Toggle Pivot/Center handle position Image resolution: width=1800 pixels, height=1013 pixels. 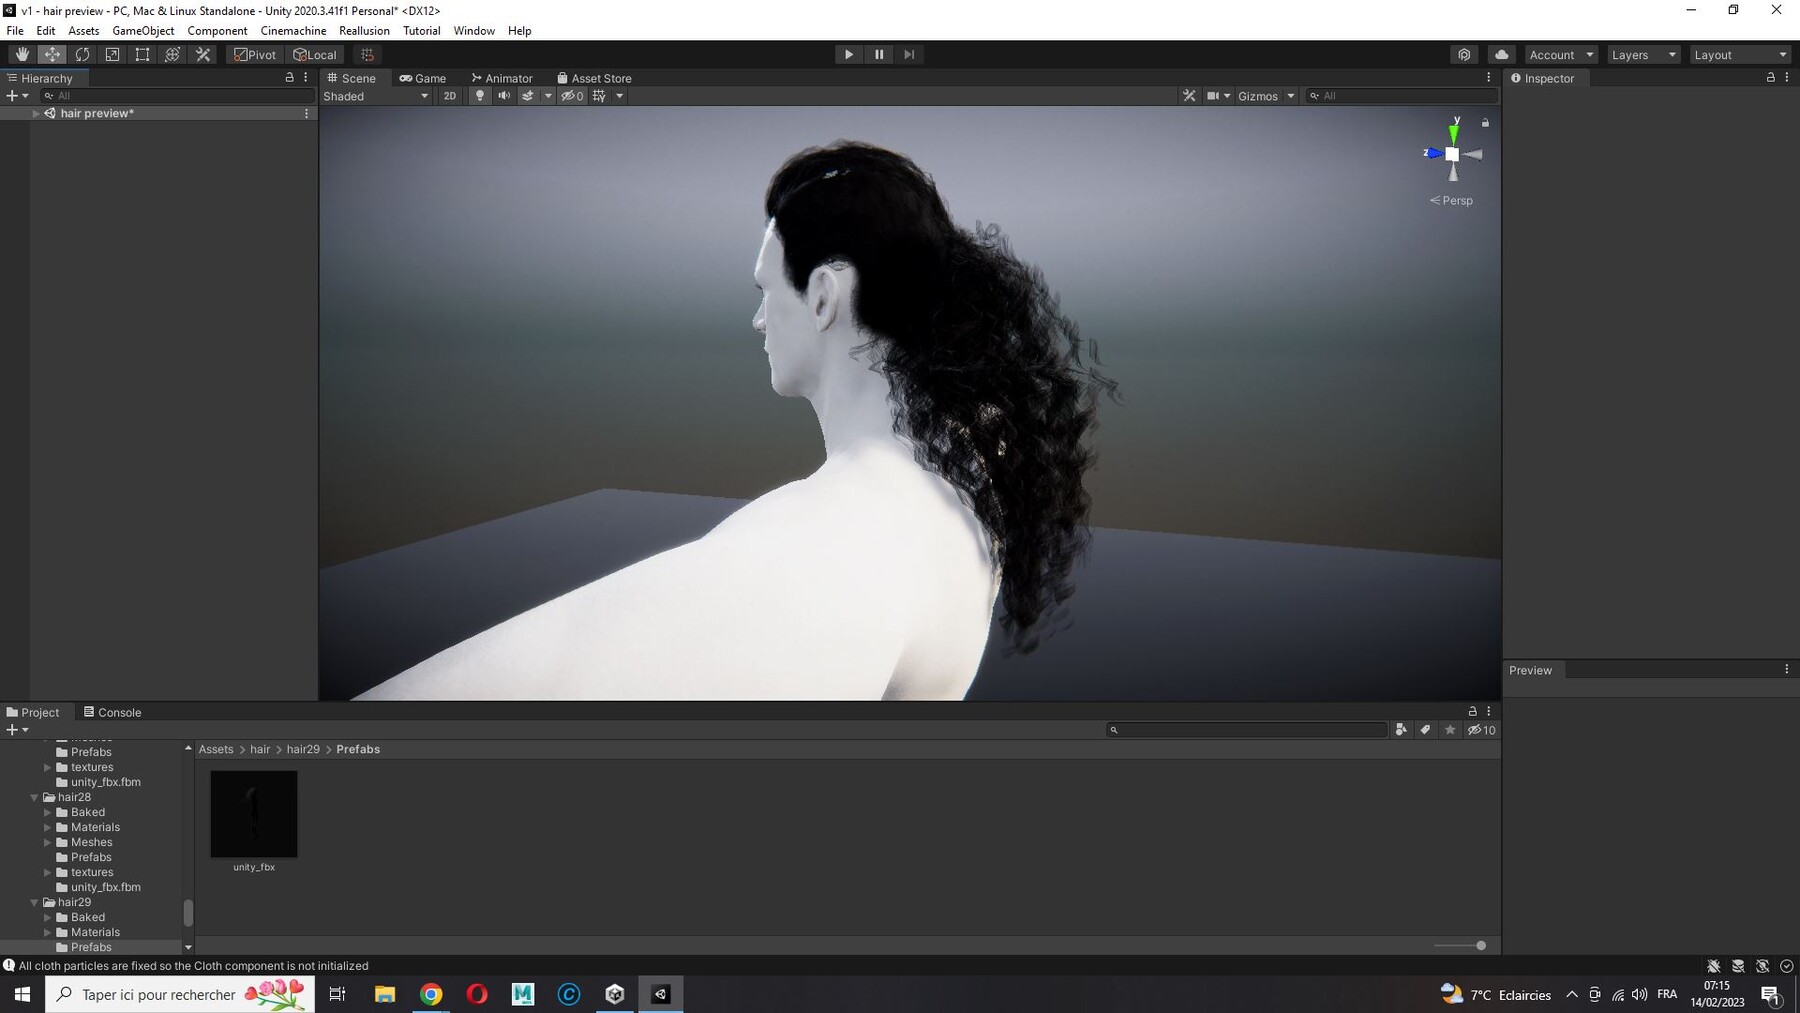coord(255,55)
